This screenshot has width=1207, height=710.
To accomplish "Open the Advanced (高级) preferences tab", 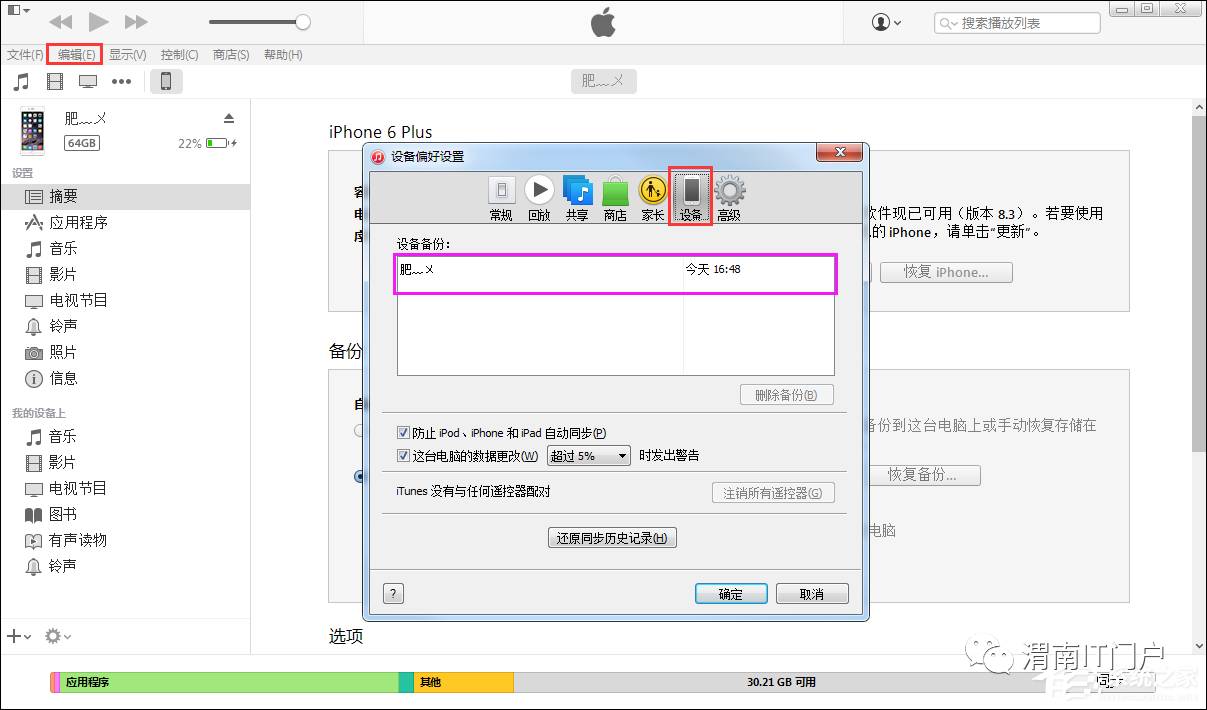I will 729,198.
